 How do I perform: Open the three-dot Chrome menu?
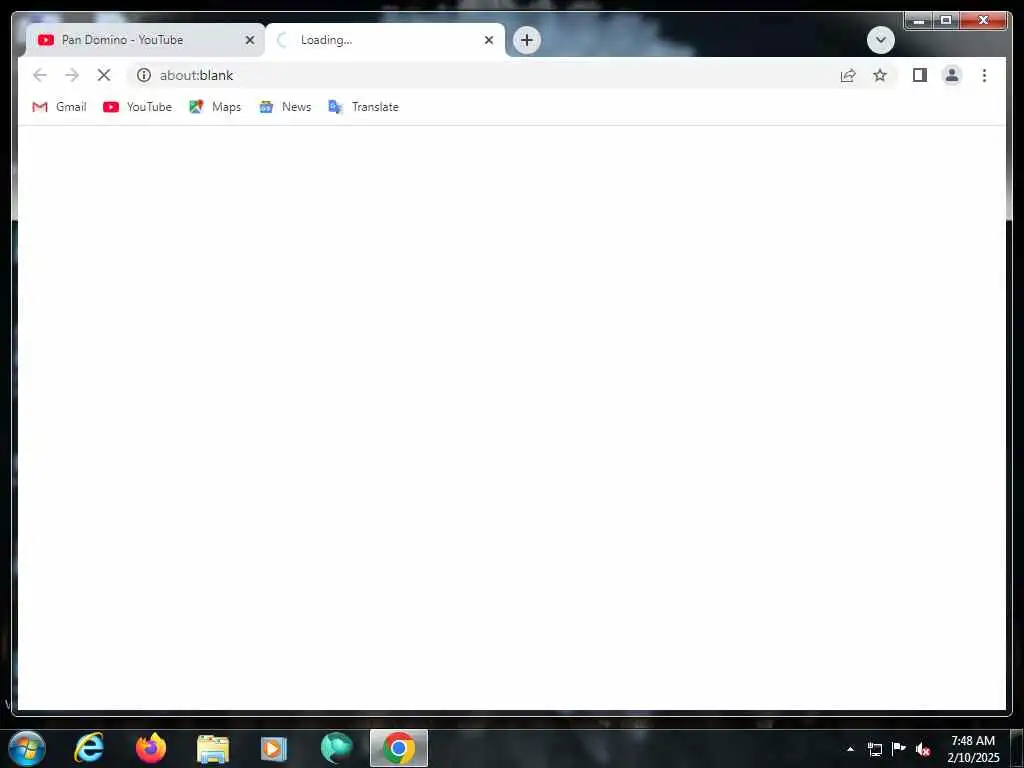coord(984,75)
